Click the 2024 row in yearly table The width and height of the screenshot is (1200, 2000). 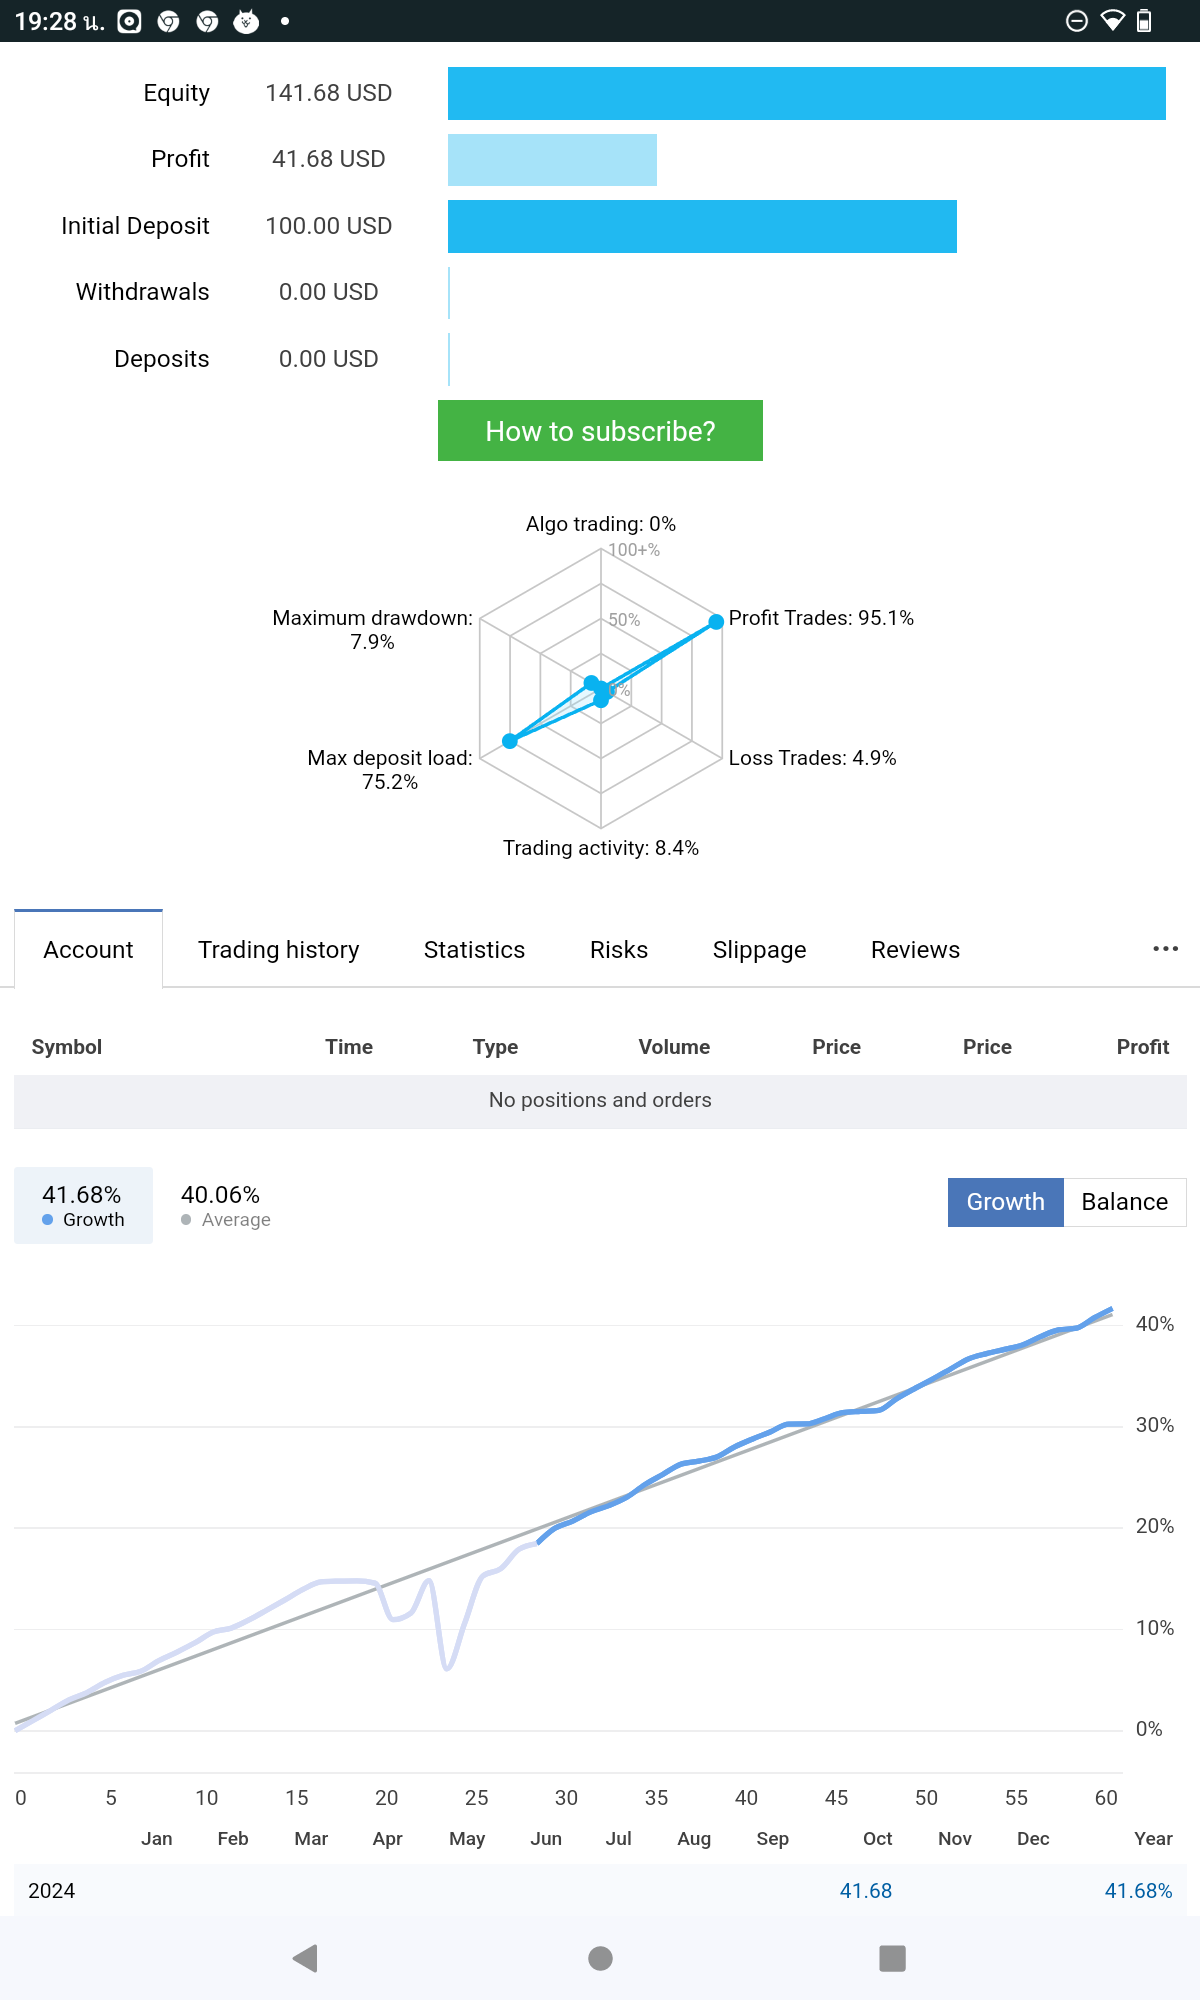(x=600, y=1890)
